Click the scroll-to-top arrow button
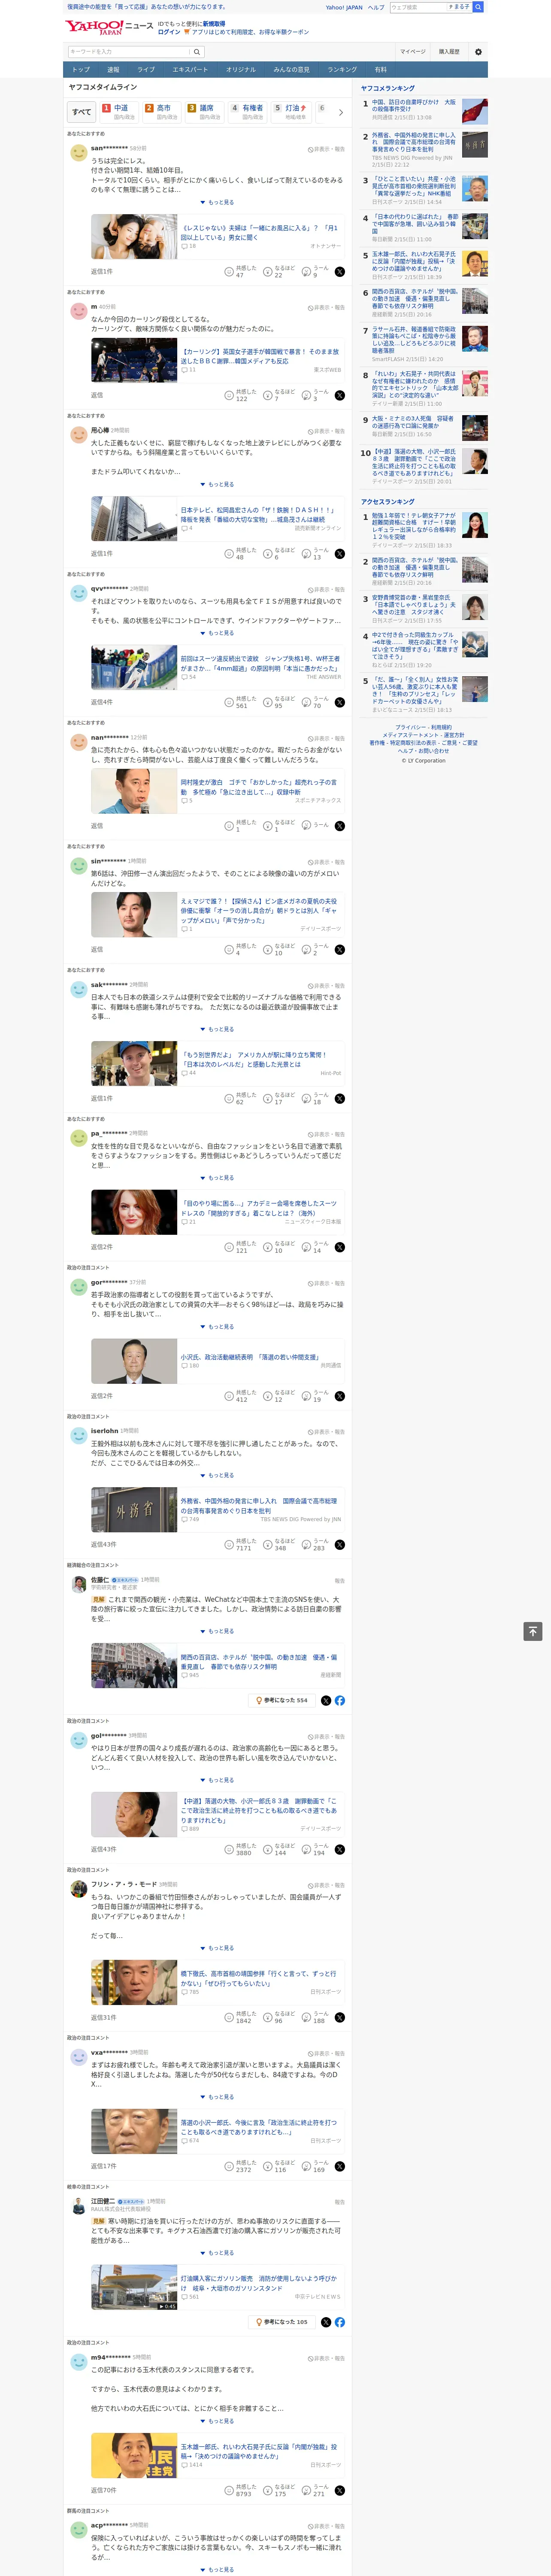The height and width of the screenshot is (2576, 551). (533, 1631)
